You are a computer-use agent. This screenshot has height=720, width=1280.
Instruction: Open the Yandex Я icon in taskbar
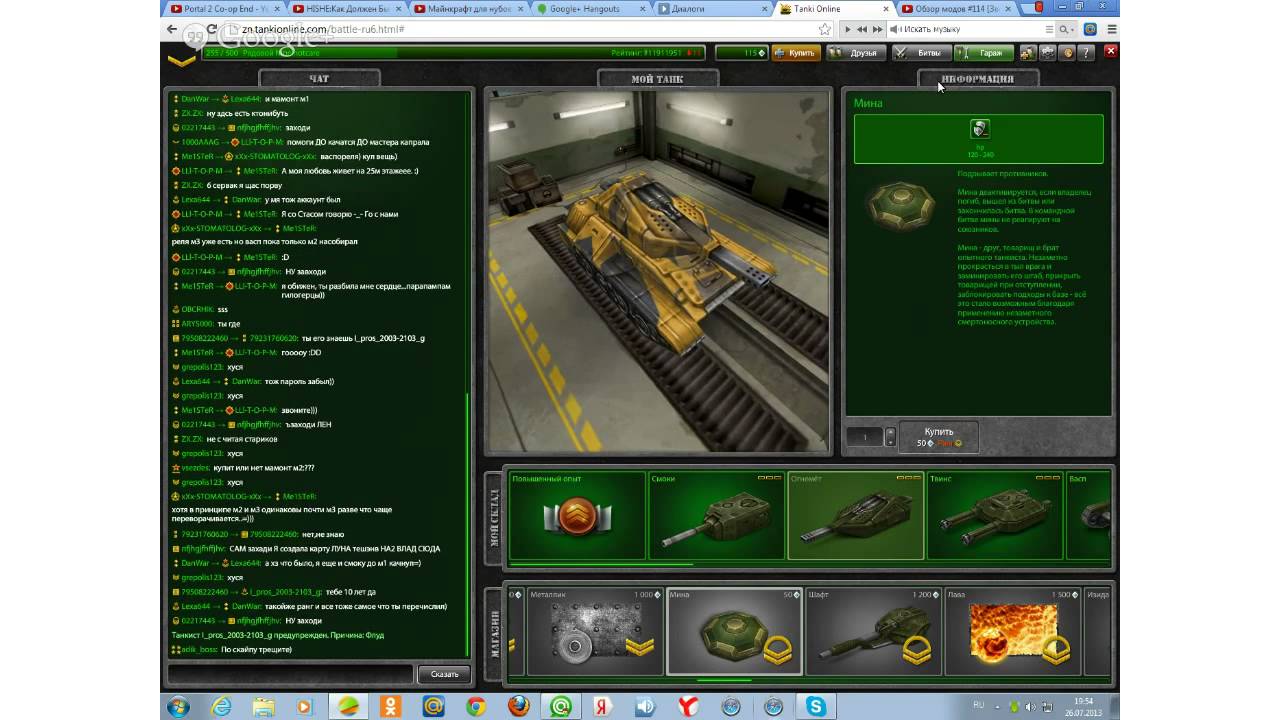tap(602, 706)
